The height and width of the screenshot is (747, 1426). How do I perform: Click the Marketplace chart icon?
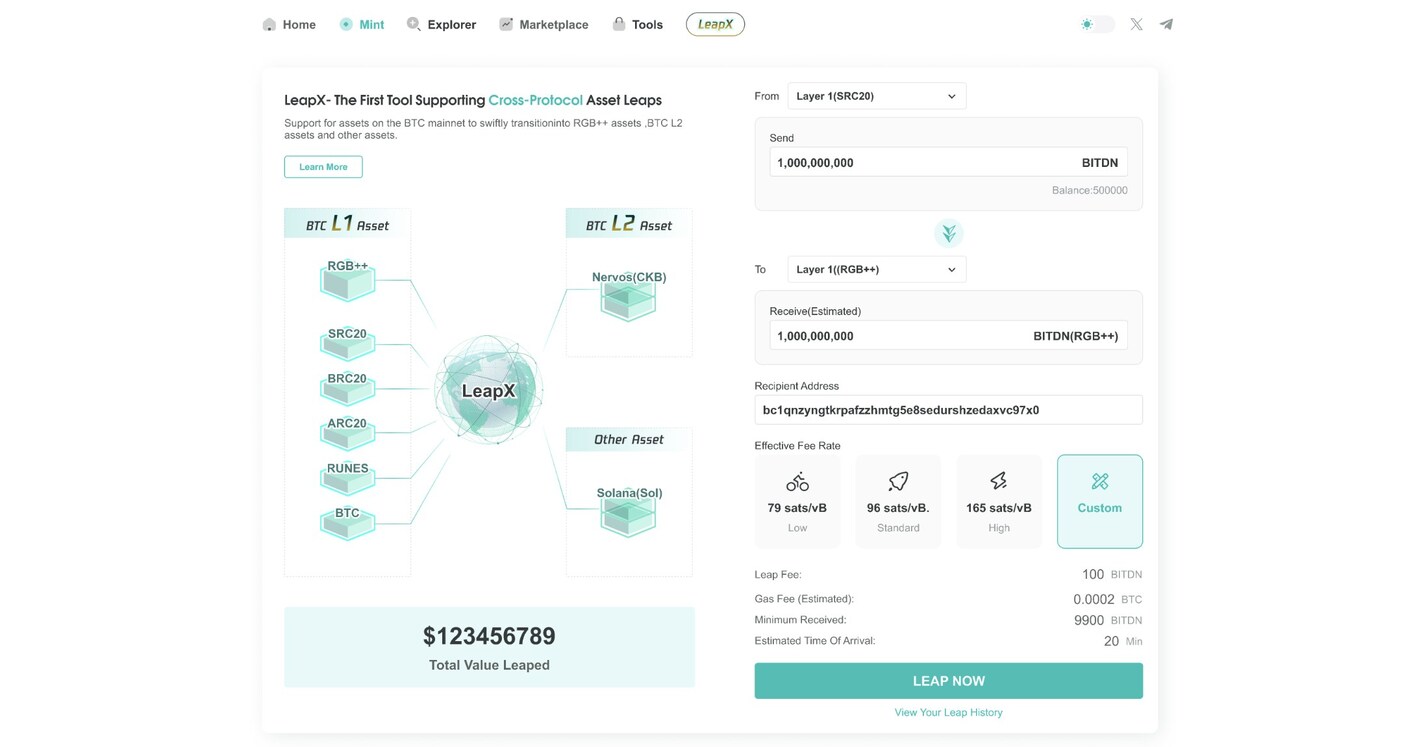[505, 23]
